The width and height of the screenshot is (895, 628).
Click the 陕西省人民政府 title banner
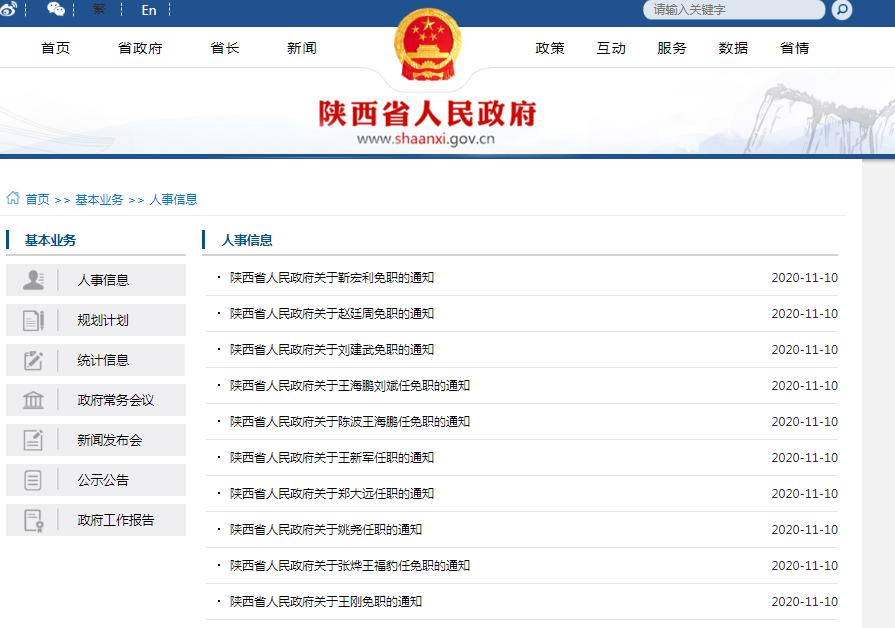[x=428, y=113]
